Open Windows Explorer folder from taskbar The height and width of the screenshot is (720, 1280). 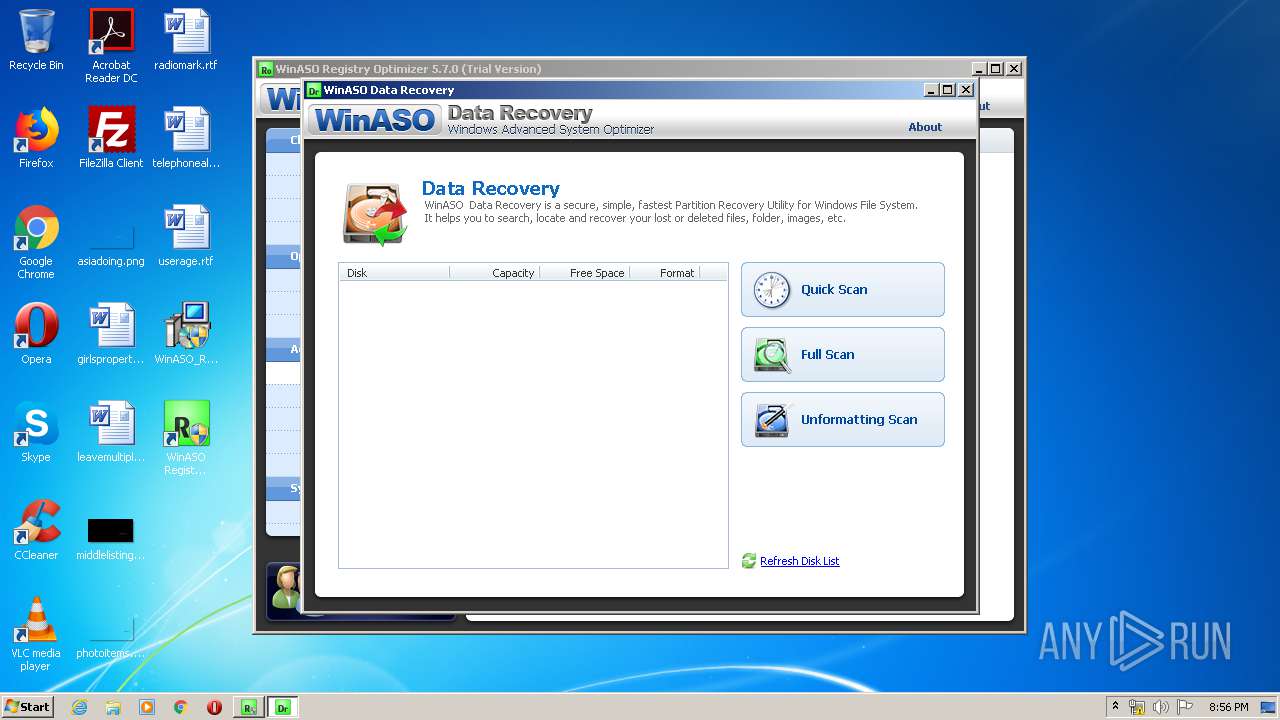[113, 707]
